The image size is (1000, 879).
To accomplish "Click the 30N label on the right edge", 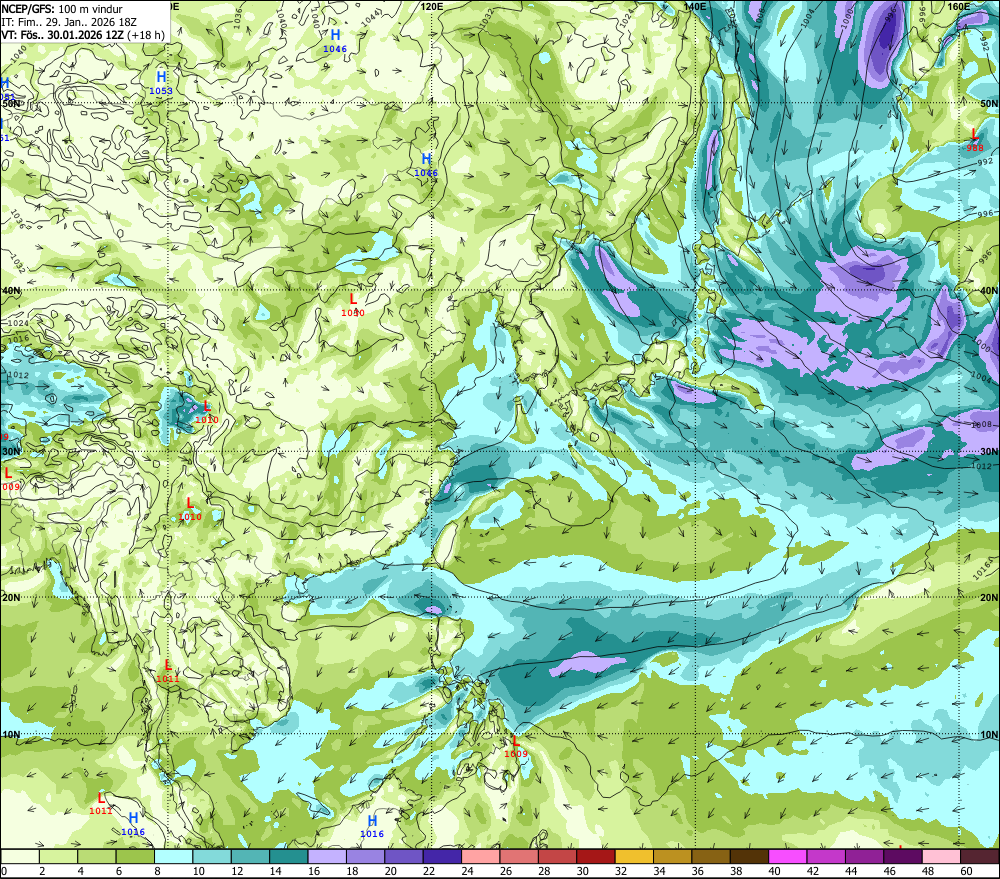I will click(989, 451).
